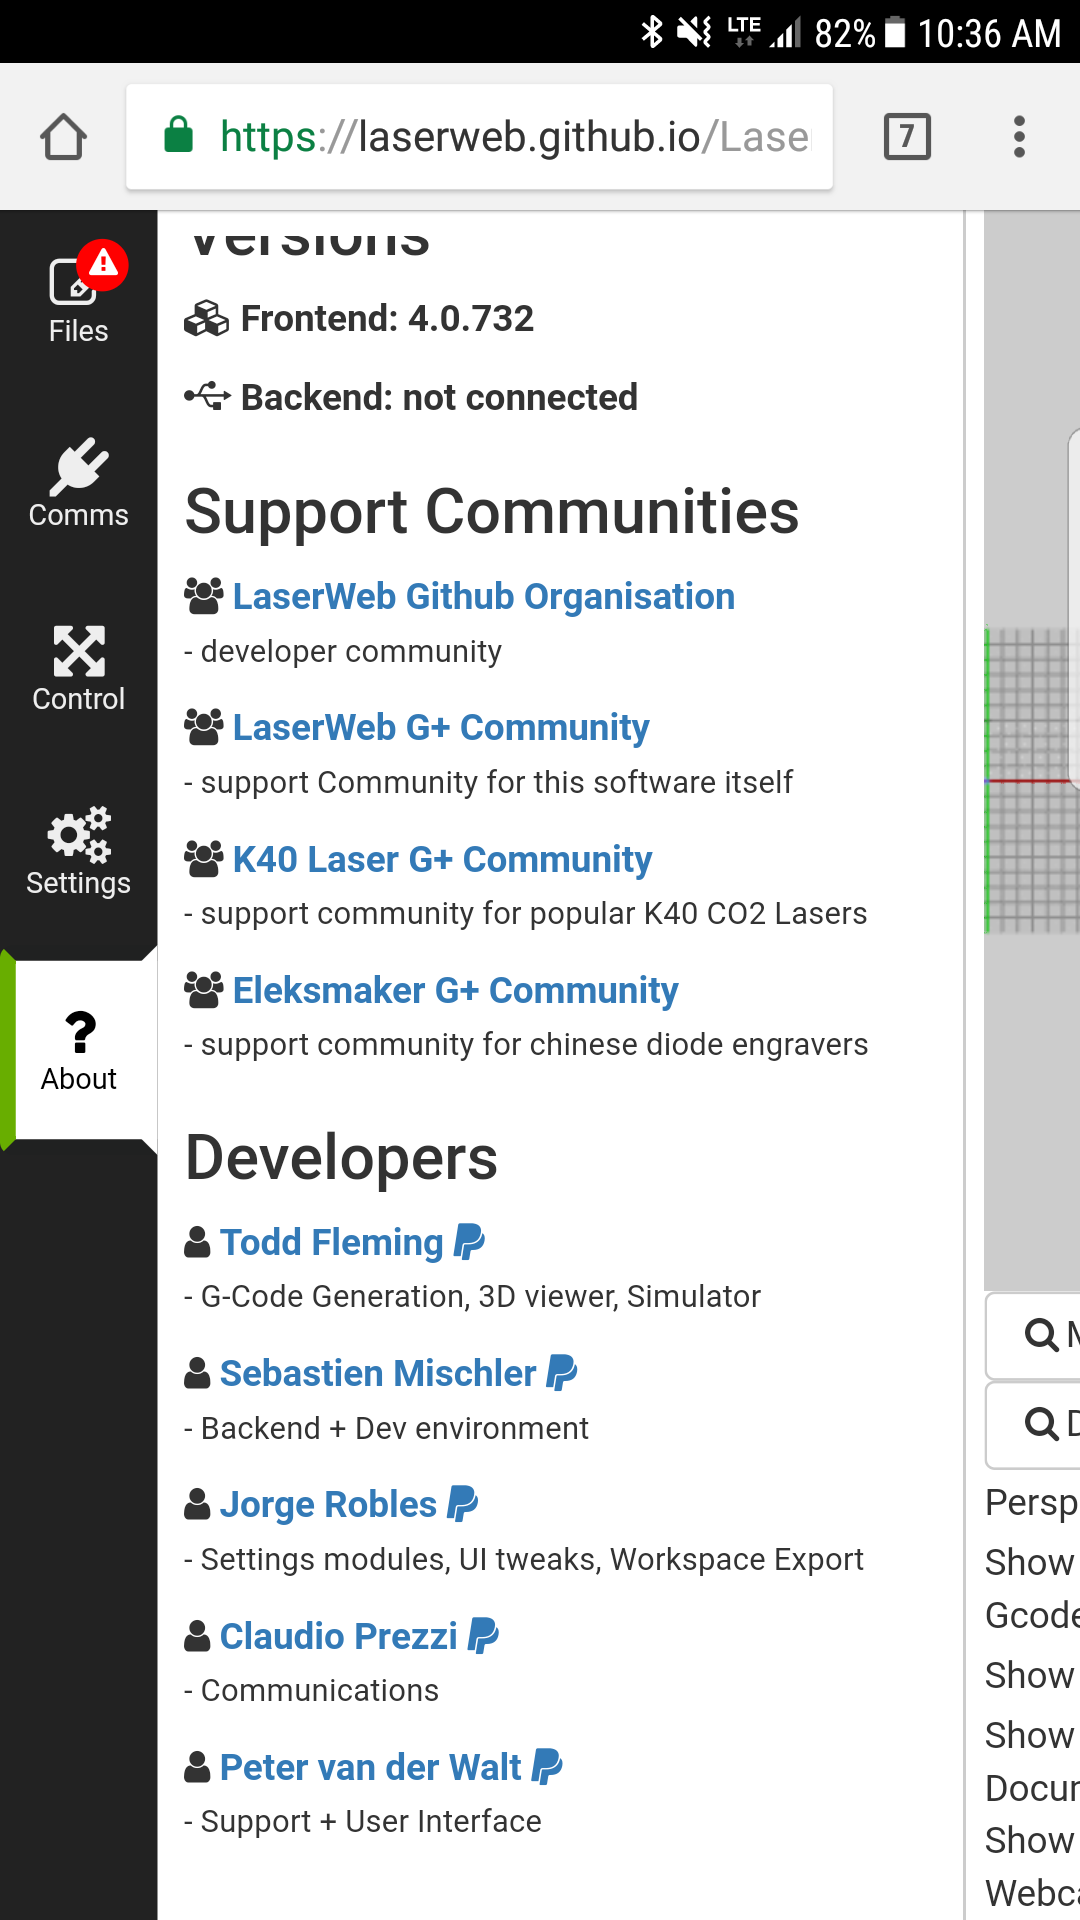
Task: Tap PayPal icon next to Jorge Robles
Action: [462, 1504]
